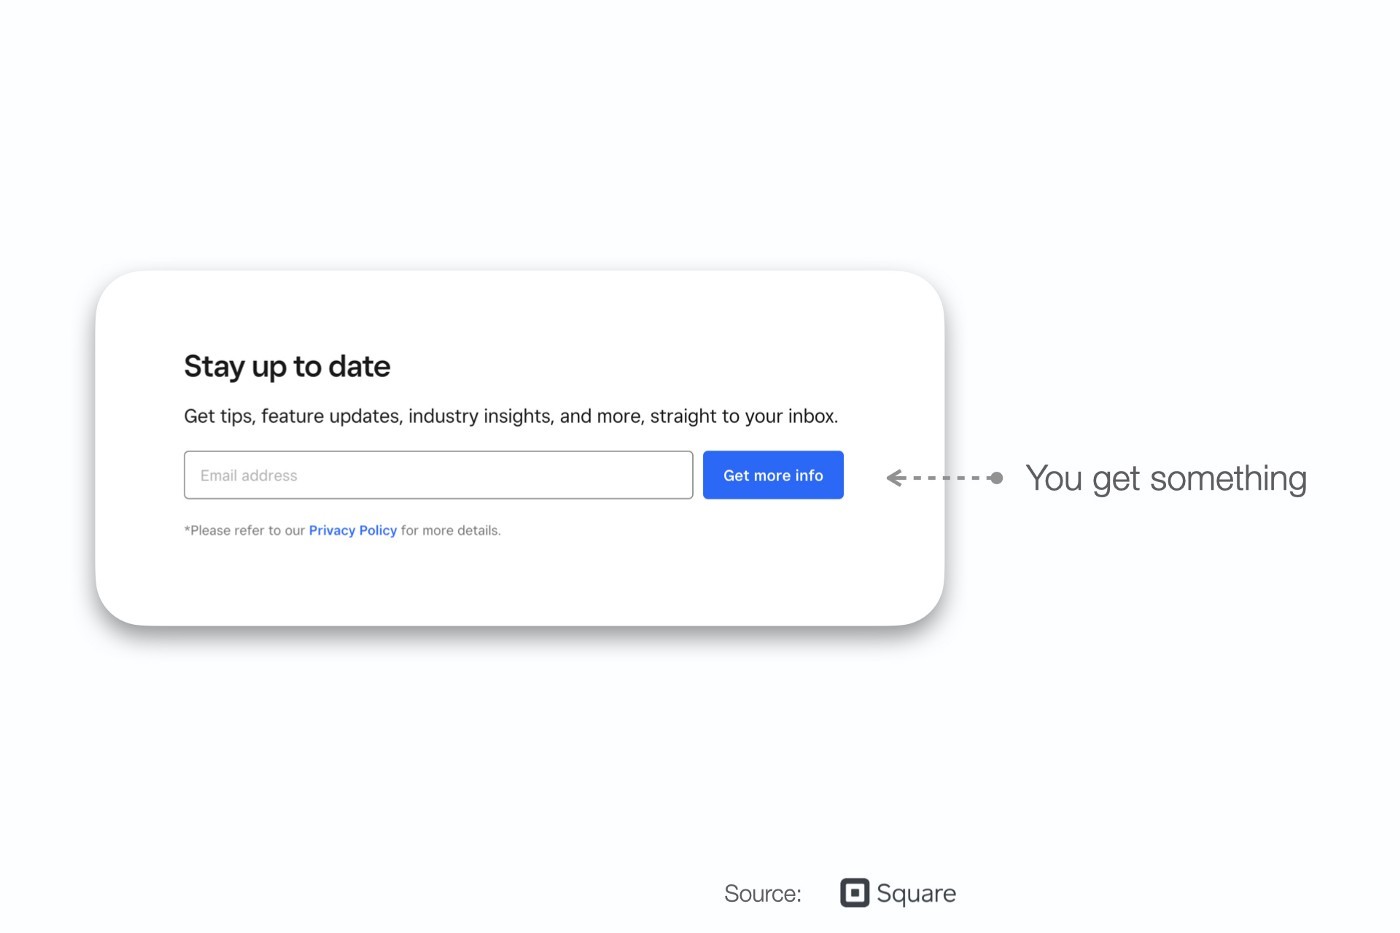Click the word "date" in the heading
Image resolution: width=1400 pixels, height=933 pixels.
click(x=359, y=367)
